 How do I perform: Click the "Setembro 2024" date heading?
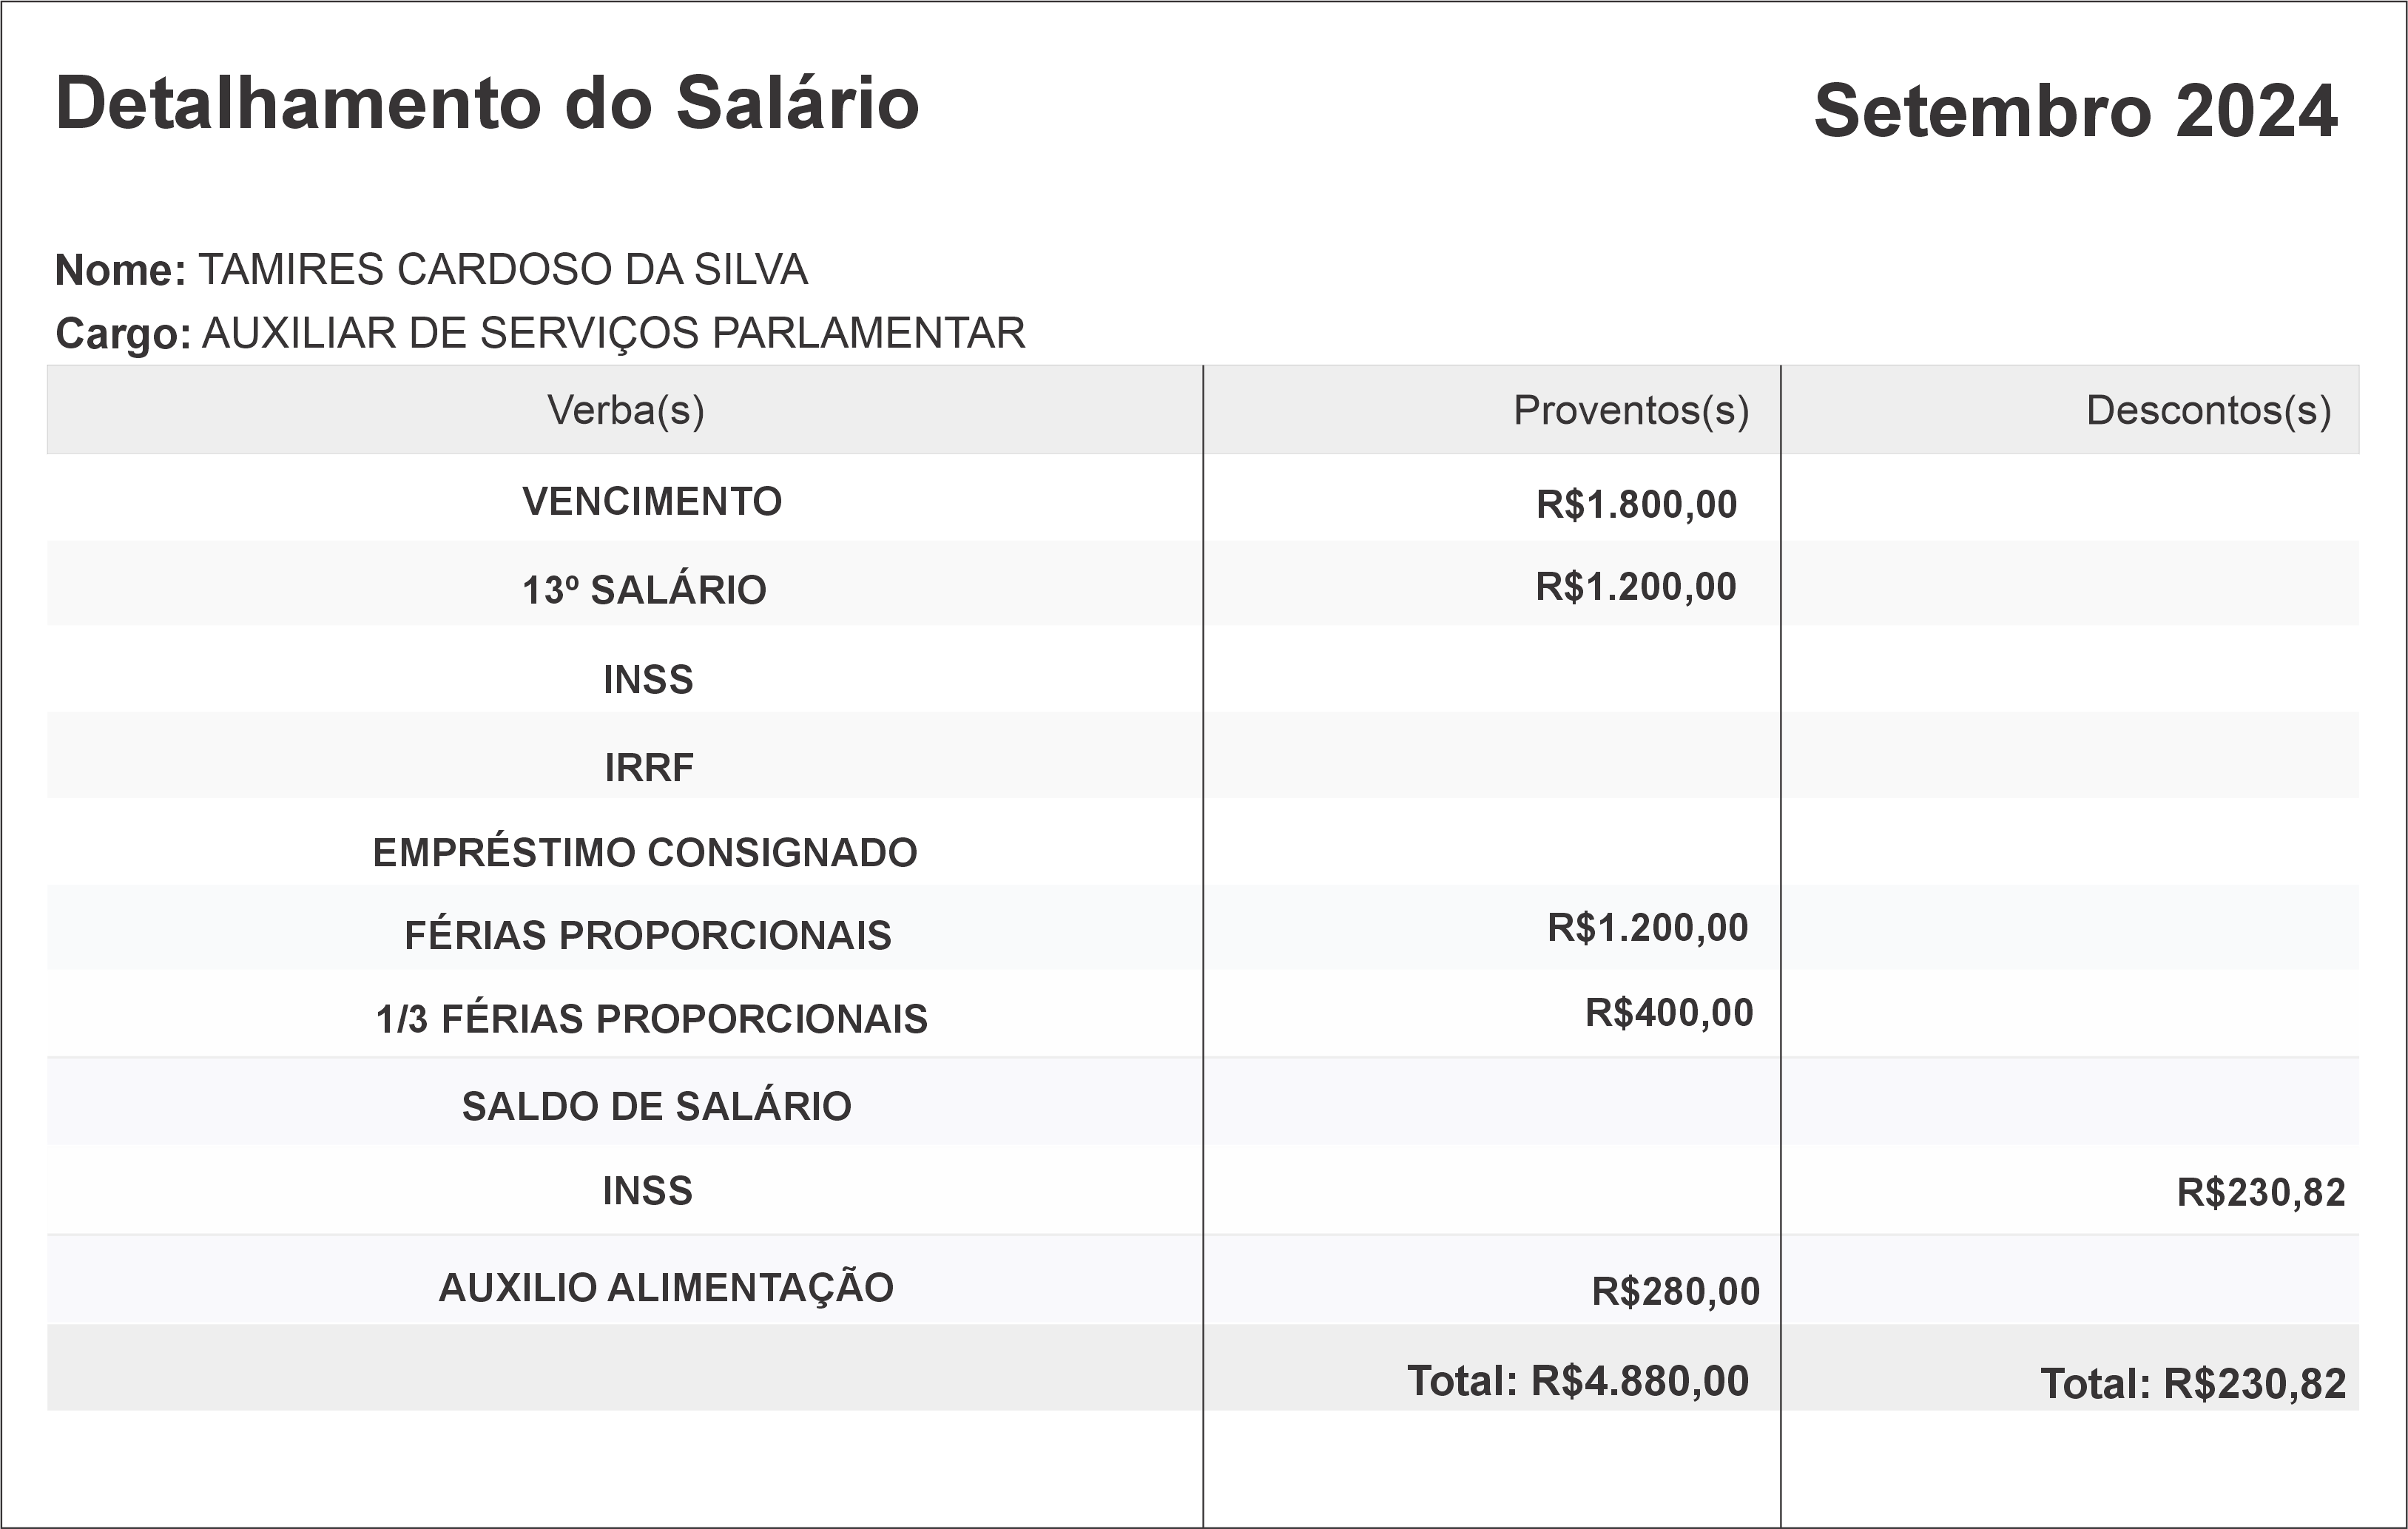(x=2075, y=110)
